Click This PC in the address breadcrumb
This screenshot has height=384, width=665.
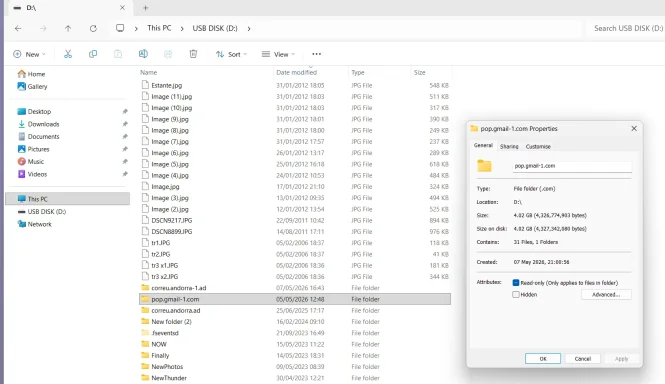(x=159, y=28)
